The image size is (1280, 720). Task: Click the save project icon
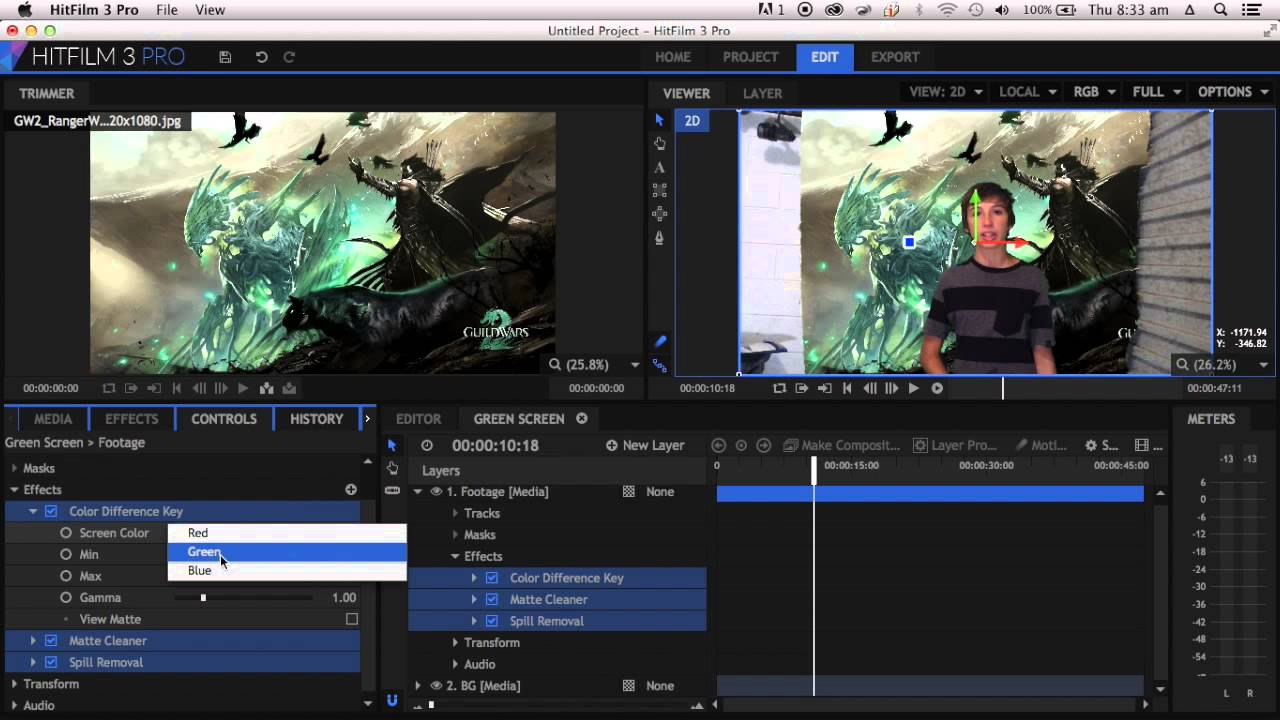click(226, 57)
